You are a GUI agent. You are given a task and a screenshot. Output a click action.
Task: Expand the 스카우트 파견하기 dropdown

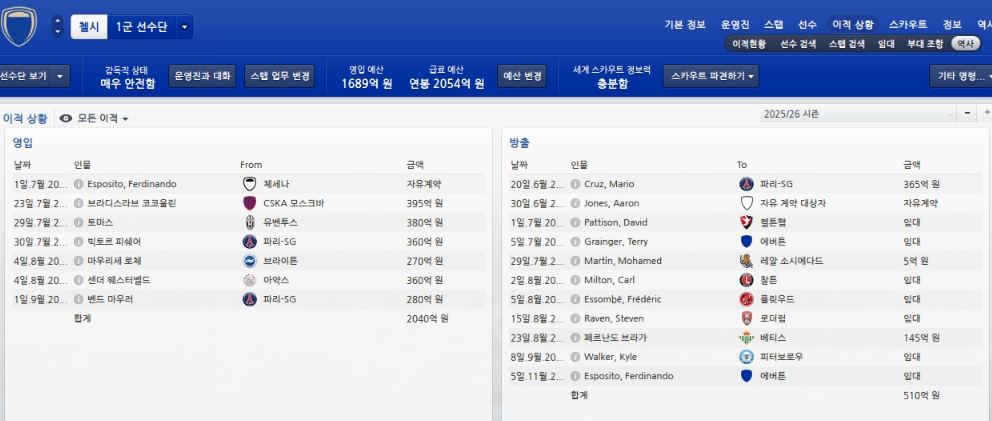pyautogui.click(x=710, y=76)
